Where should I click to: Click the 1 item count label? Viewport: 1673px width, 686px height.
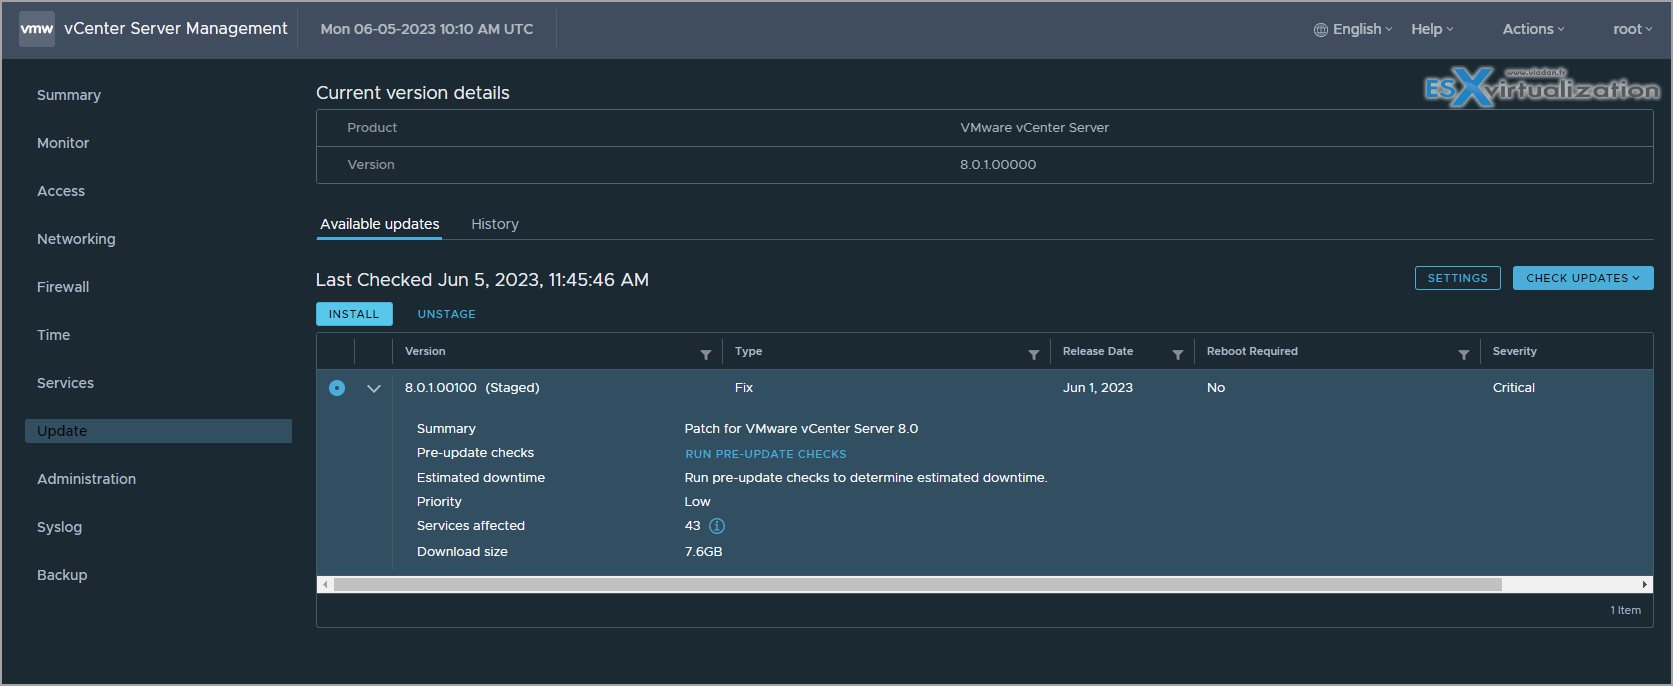click(x=1625, y=610)
